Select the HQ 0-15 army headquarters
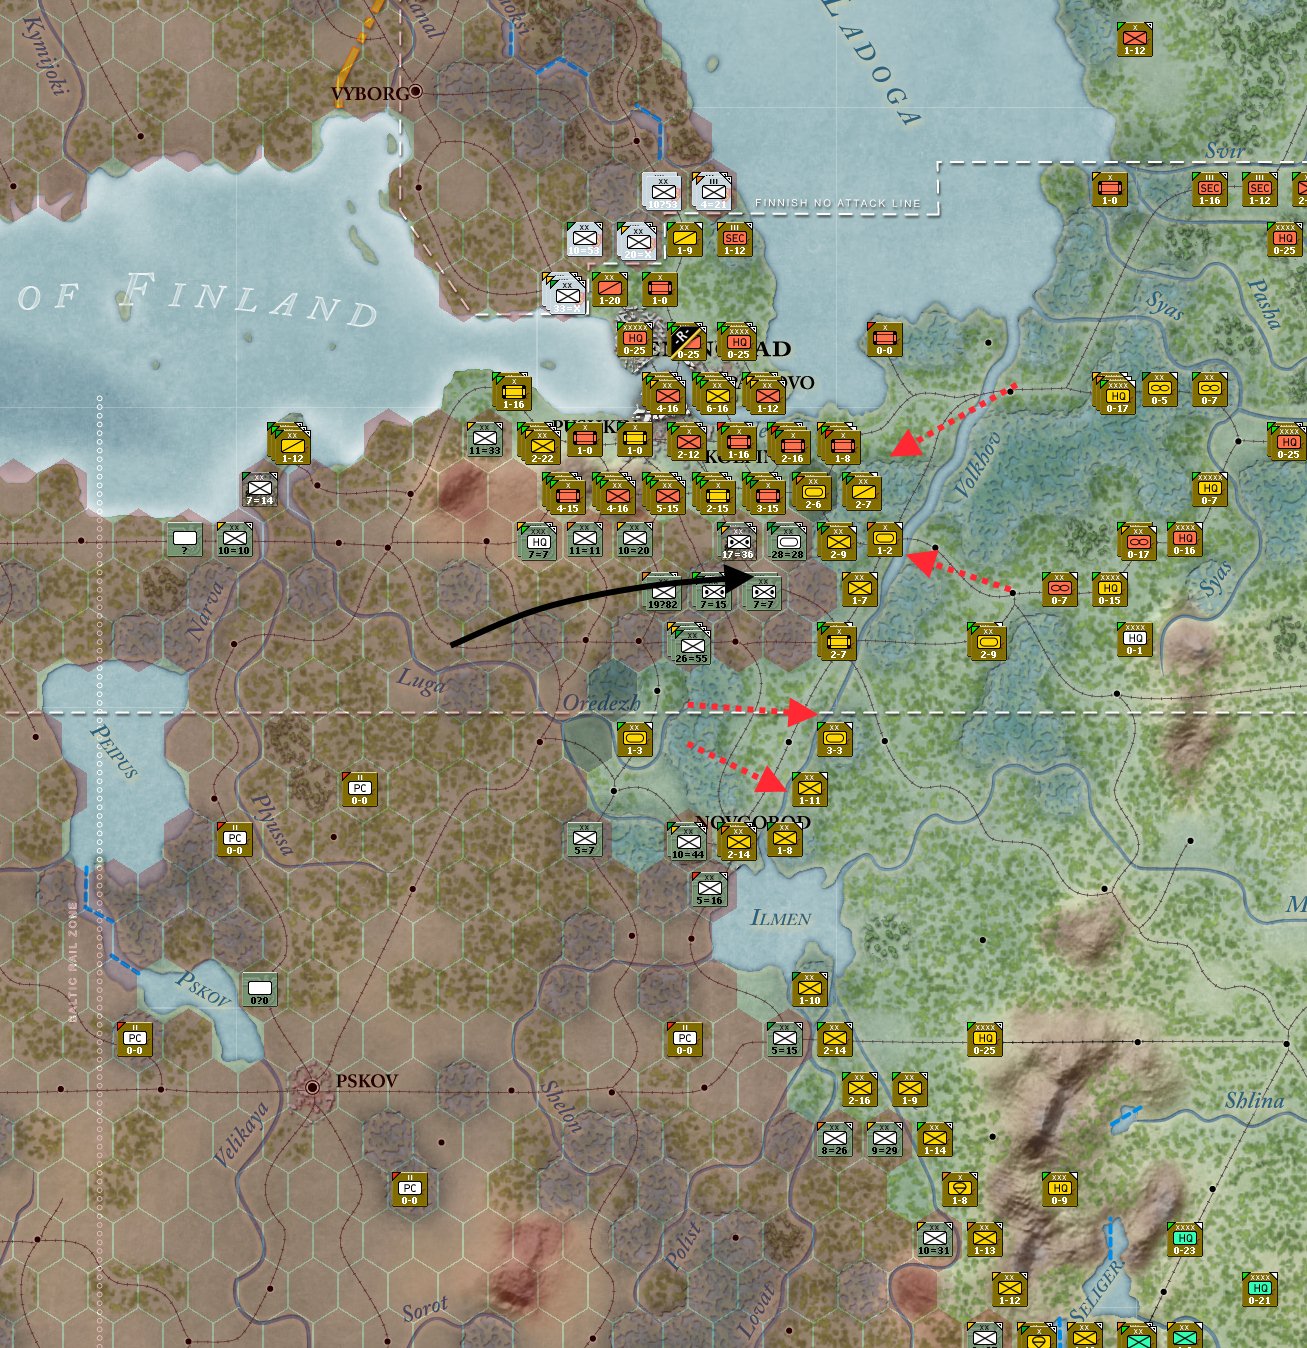Screen dimensions: 1307x1348 pos(1109,589)
